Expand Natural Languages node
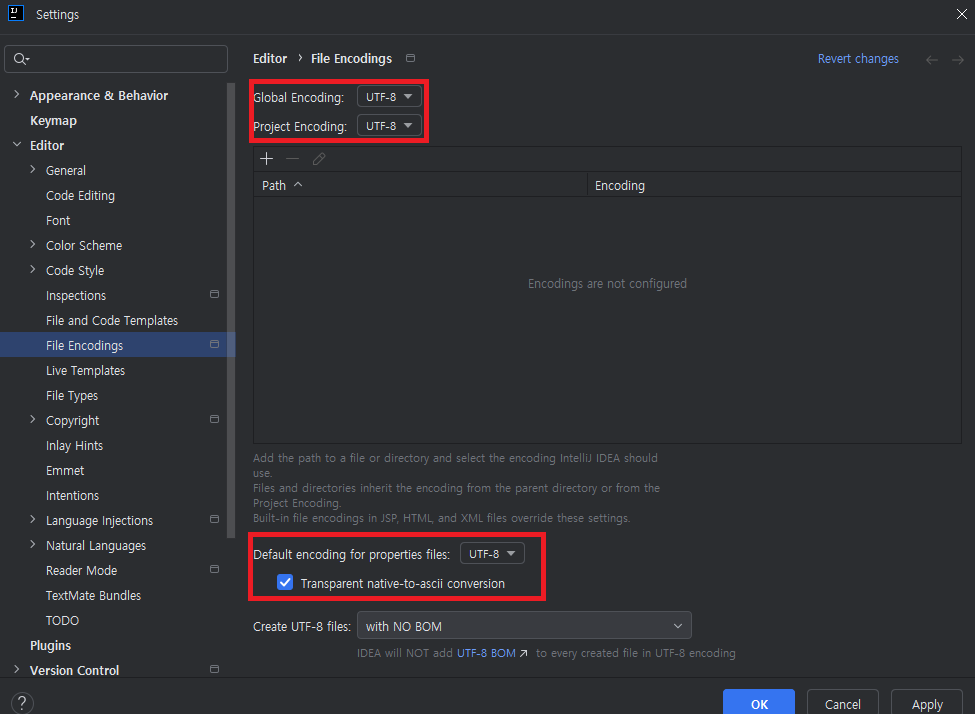Screen dimensions: 975x714 click(x=33, y=544)
